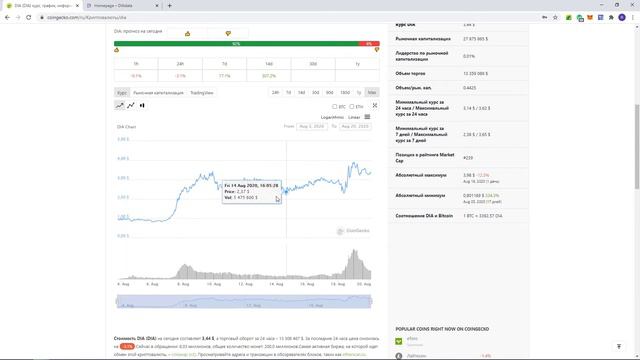Open the blue square browser extension icon
640x360 pixels.
point(600,18)
